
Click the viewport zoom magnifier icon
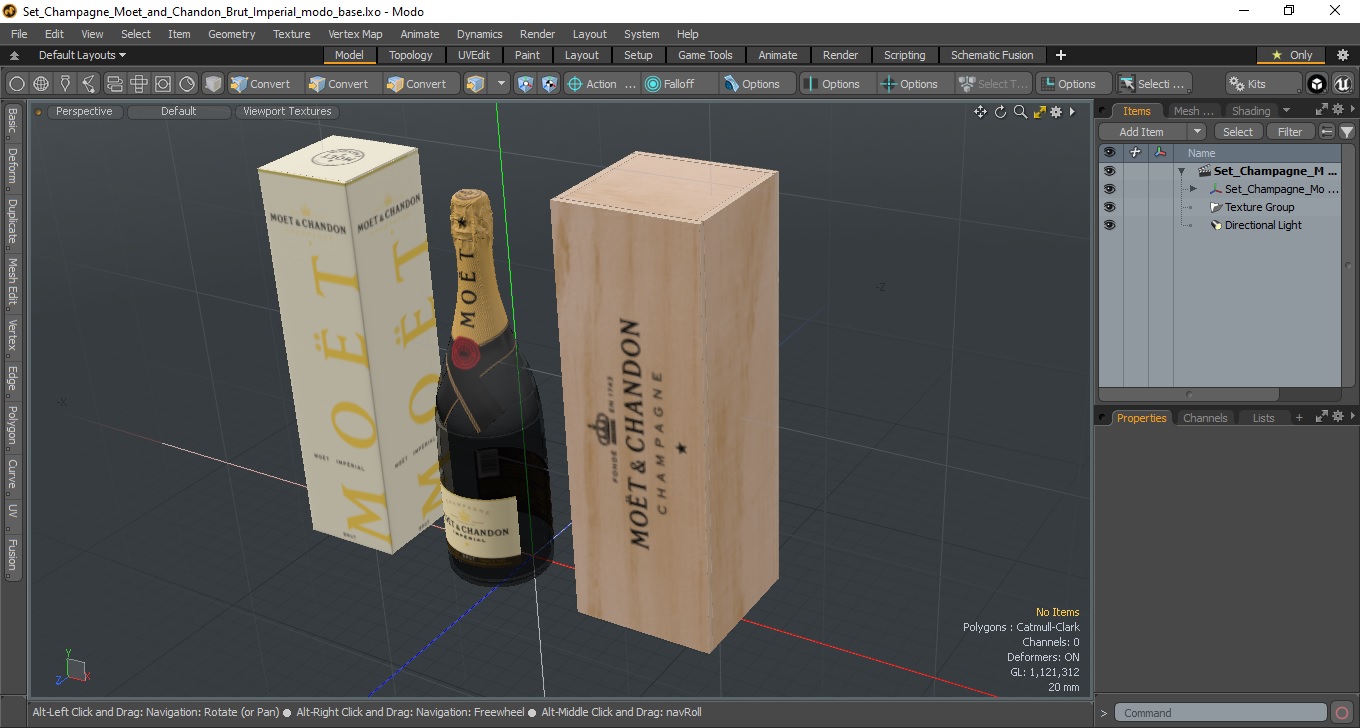click(1020, 112)
